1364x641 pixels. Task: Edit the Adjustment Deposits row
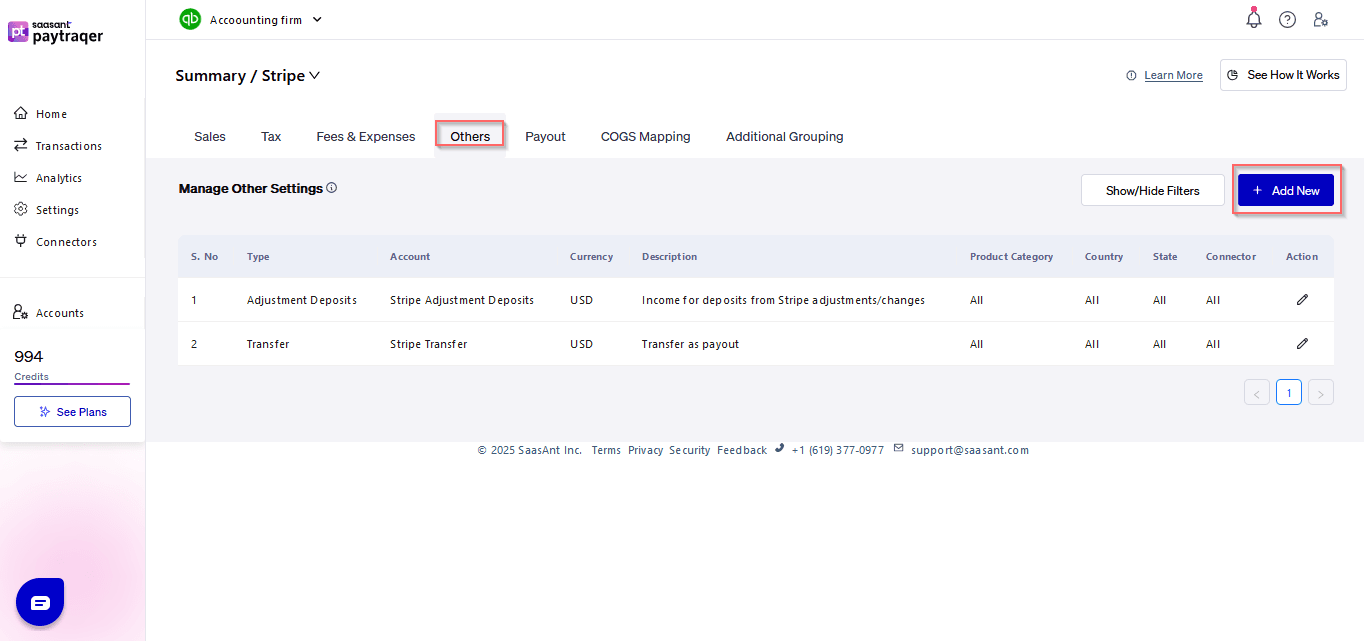tap(1302, 299)
